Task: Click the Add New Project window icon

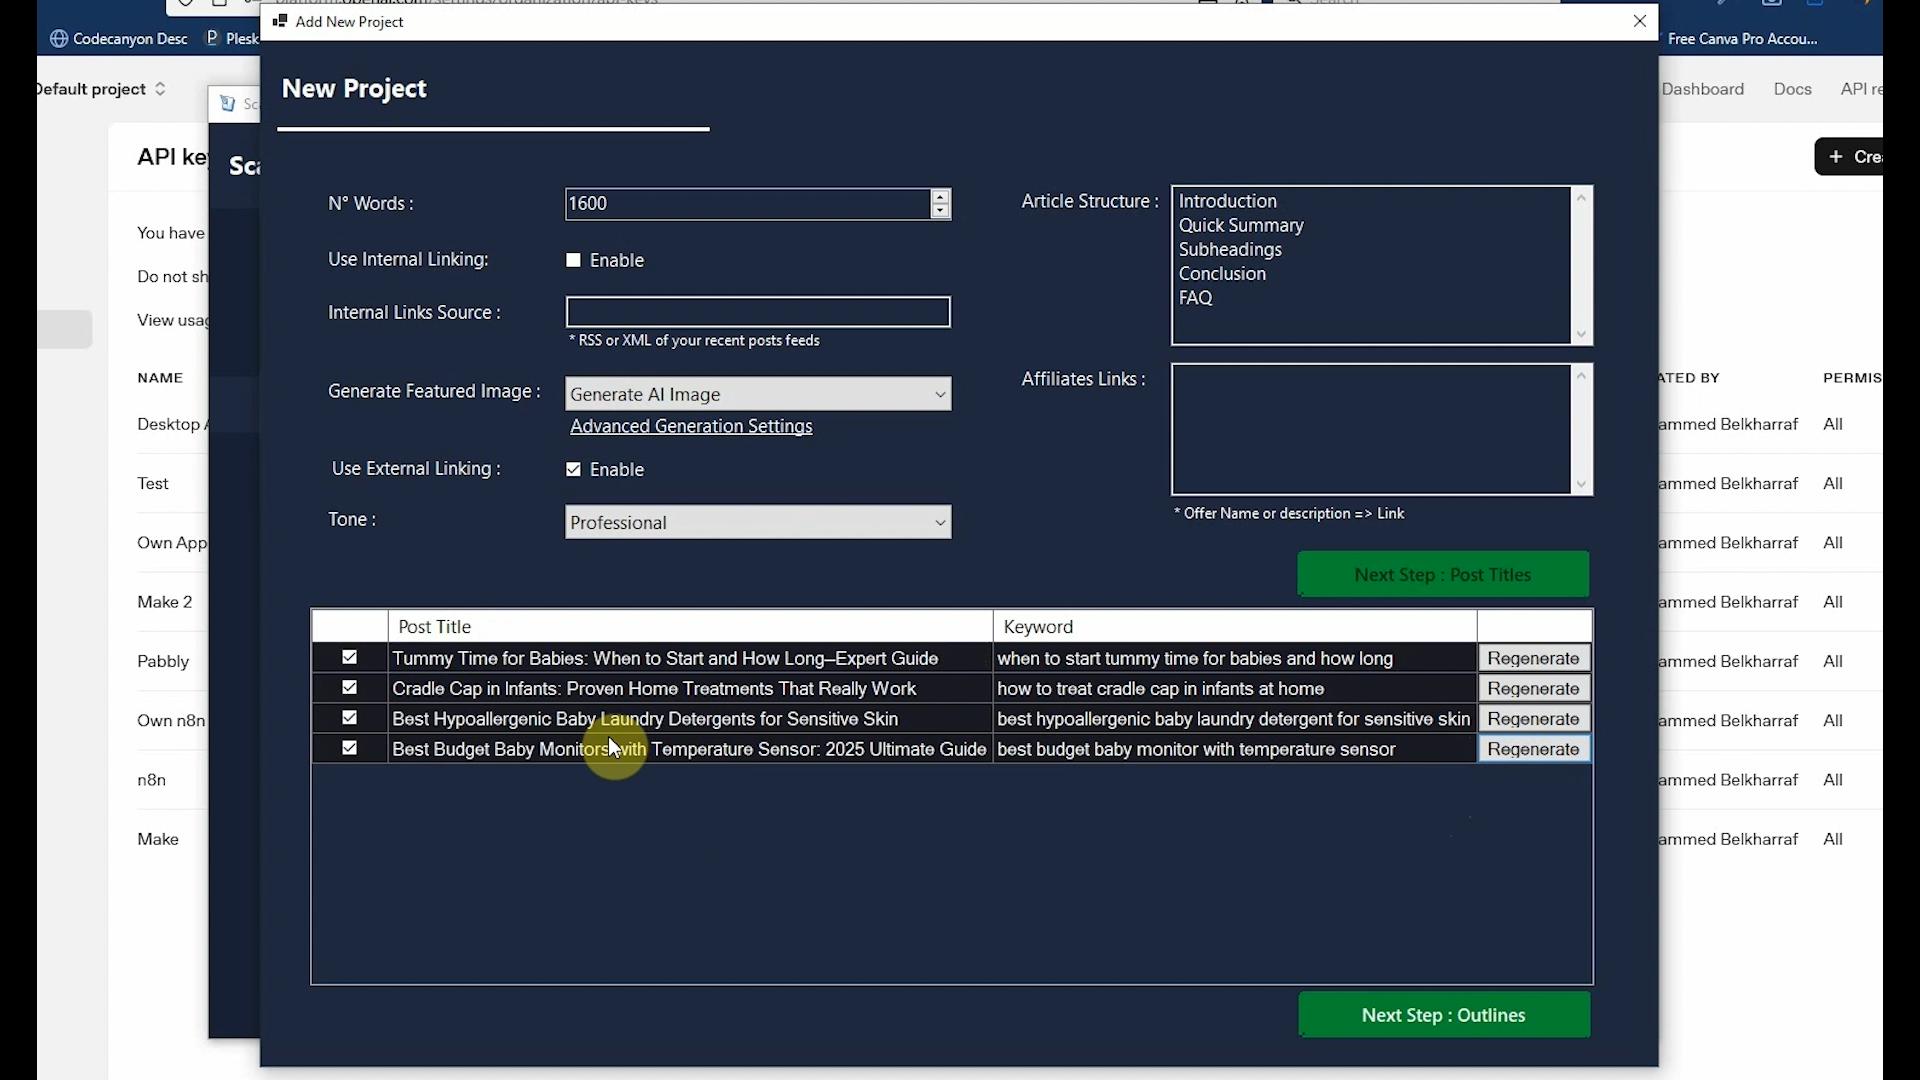Action: [281, 21]
